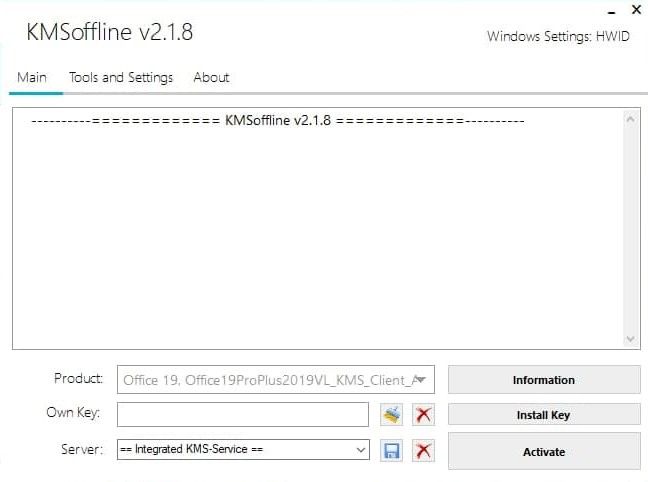
Task: Focus the Own Key text field
Action: click(x=243, y=415)
